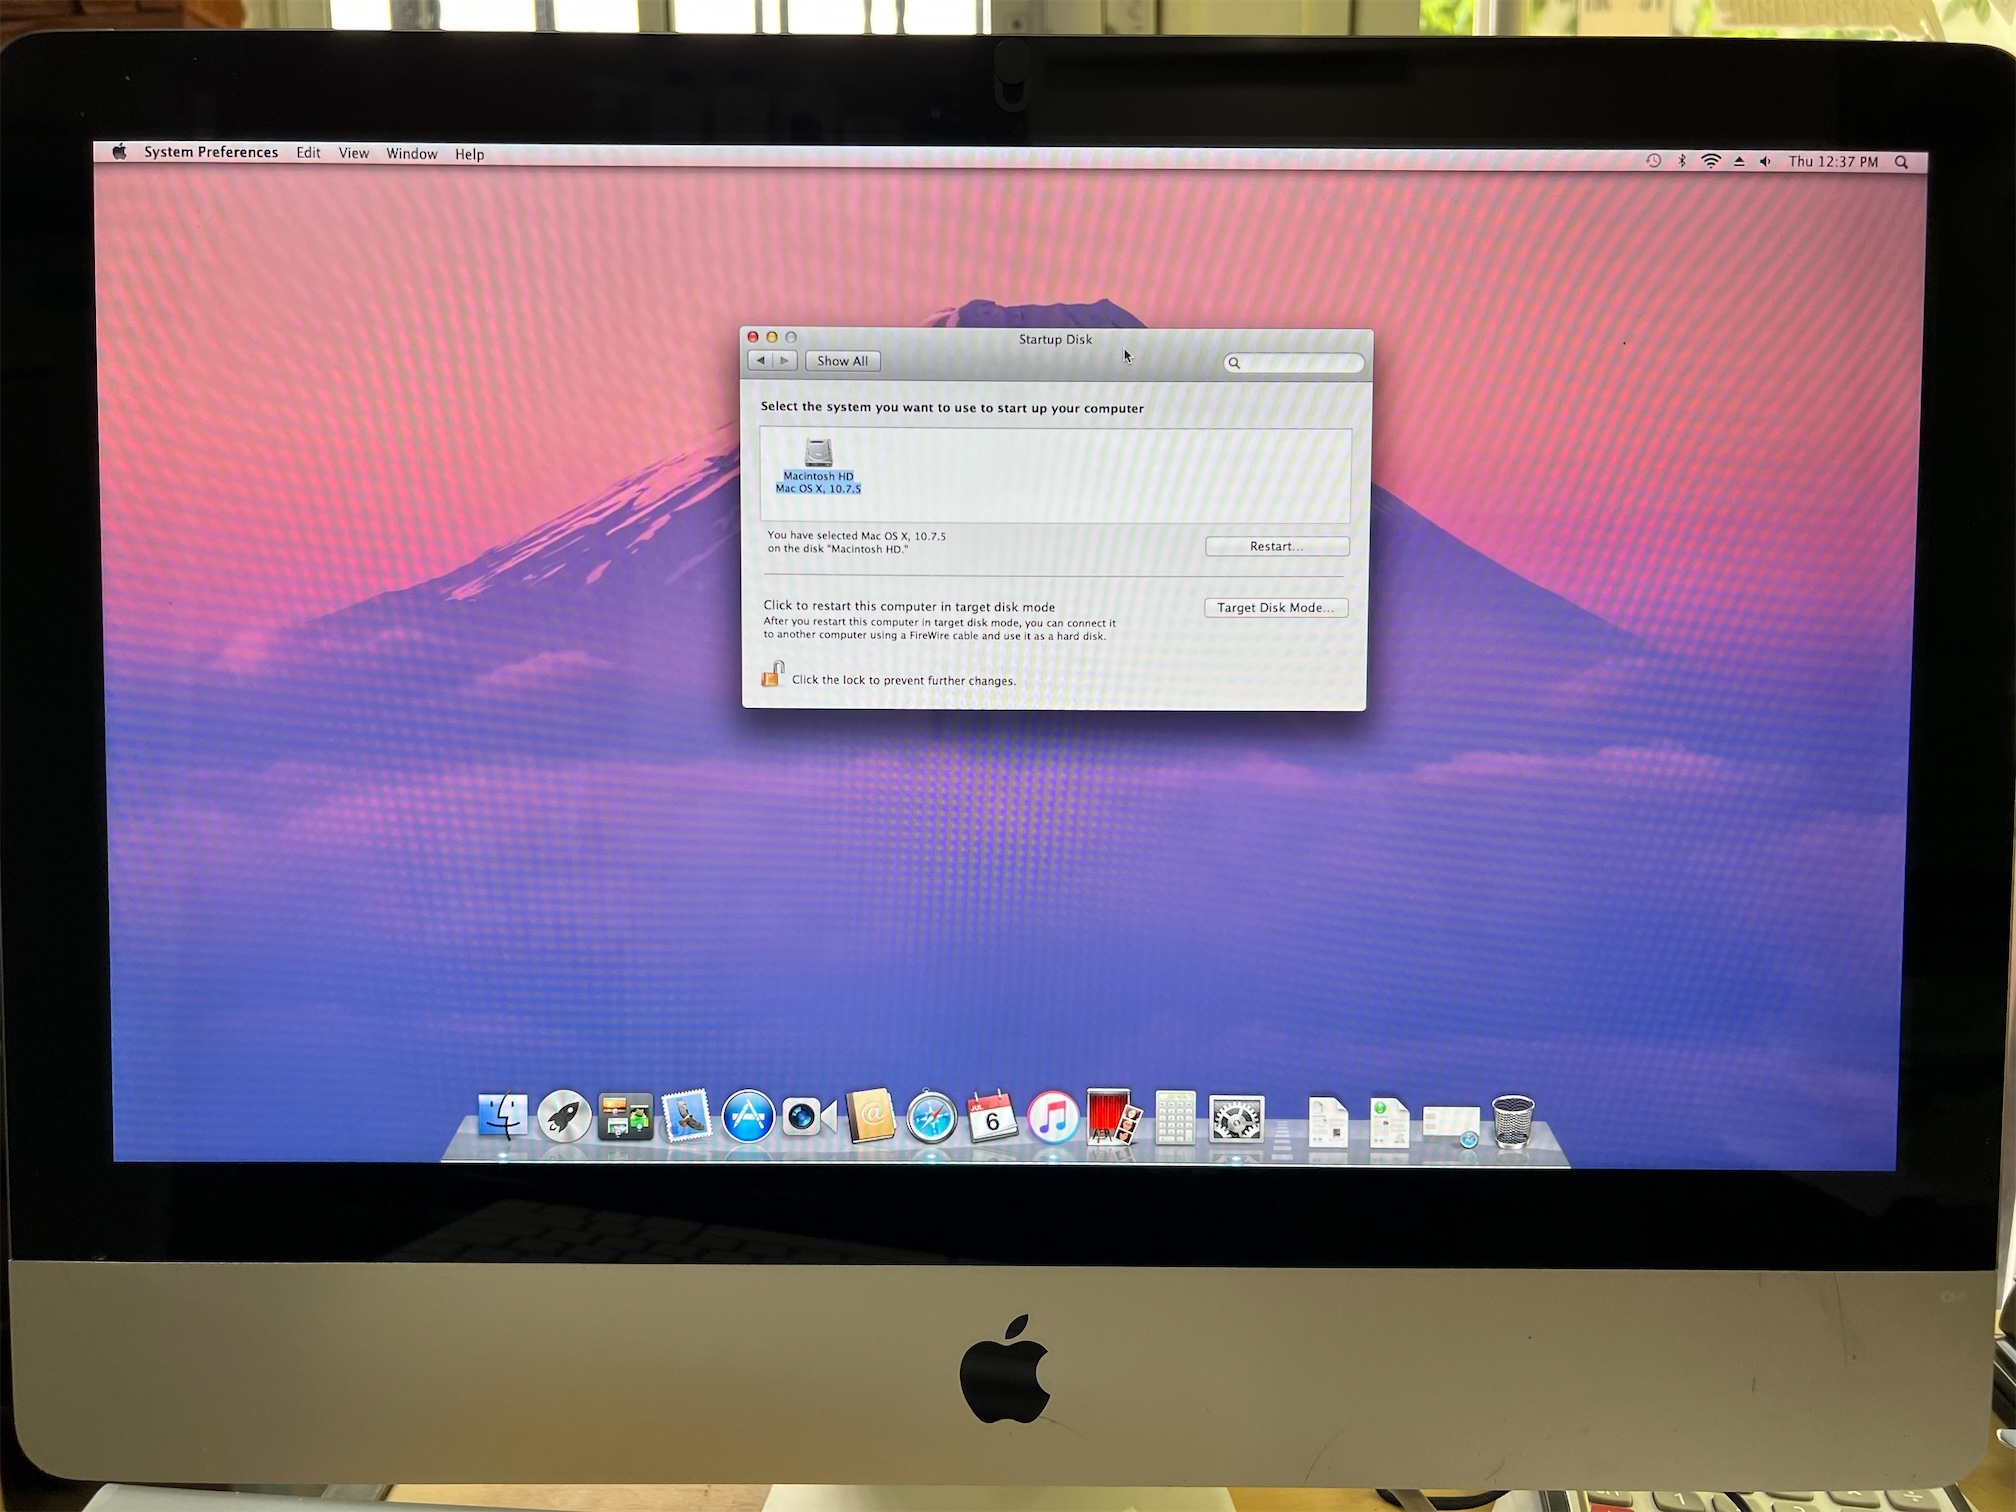Screen dimensions: 2016x1512
Task: Open the Window menu
Action: [x=412, y=153]
